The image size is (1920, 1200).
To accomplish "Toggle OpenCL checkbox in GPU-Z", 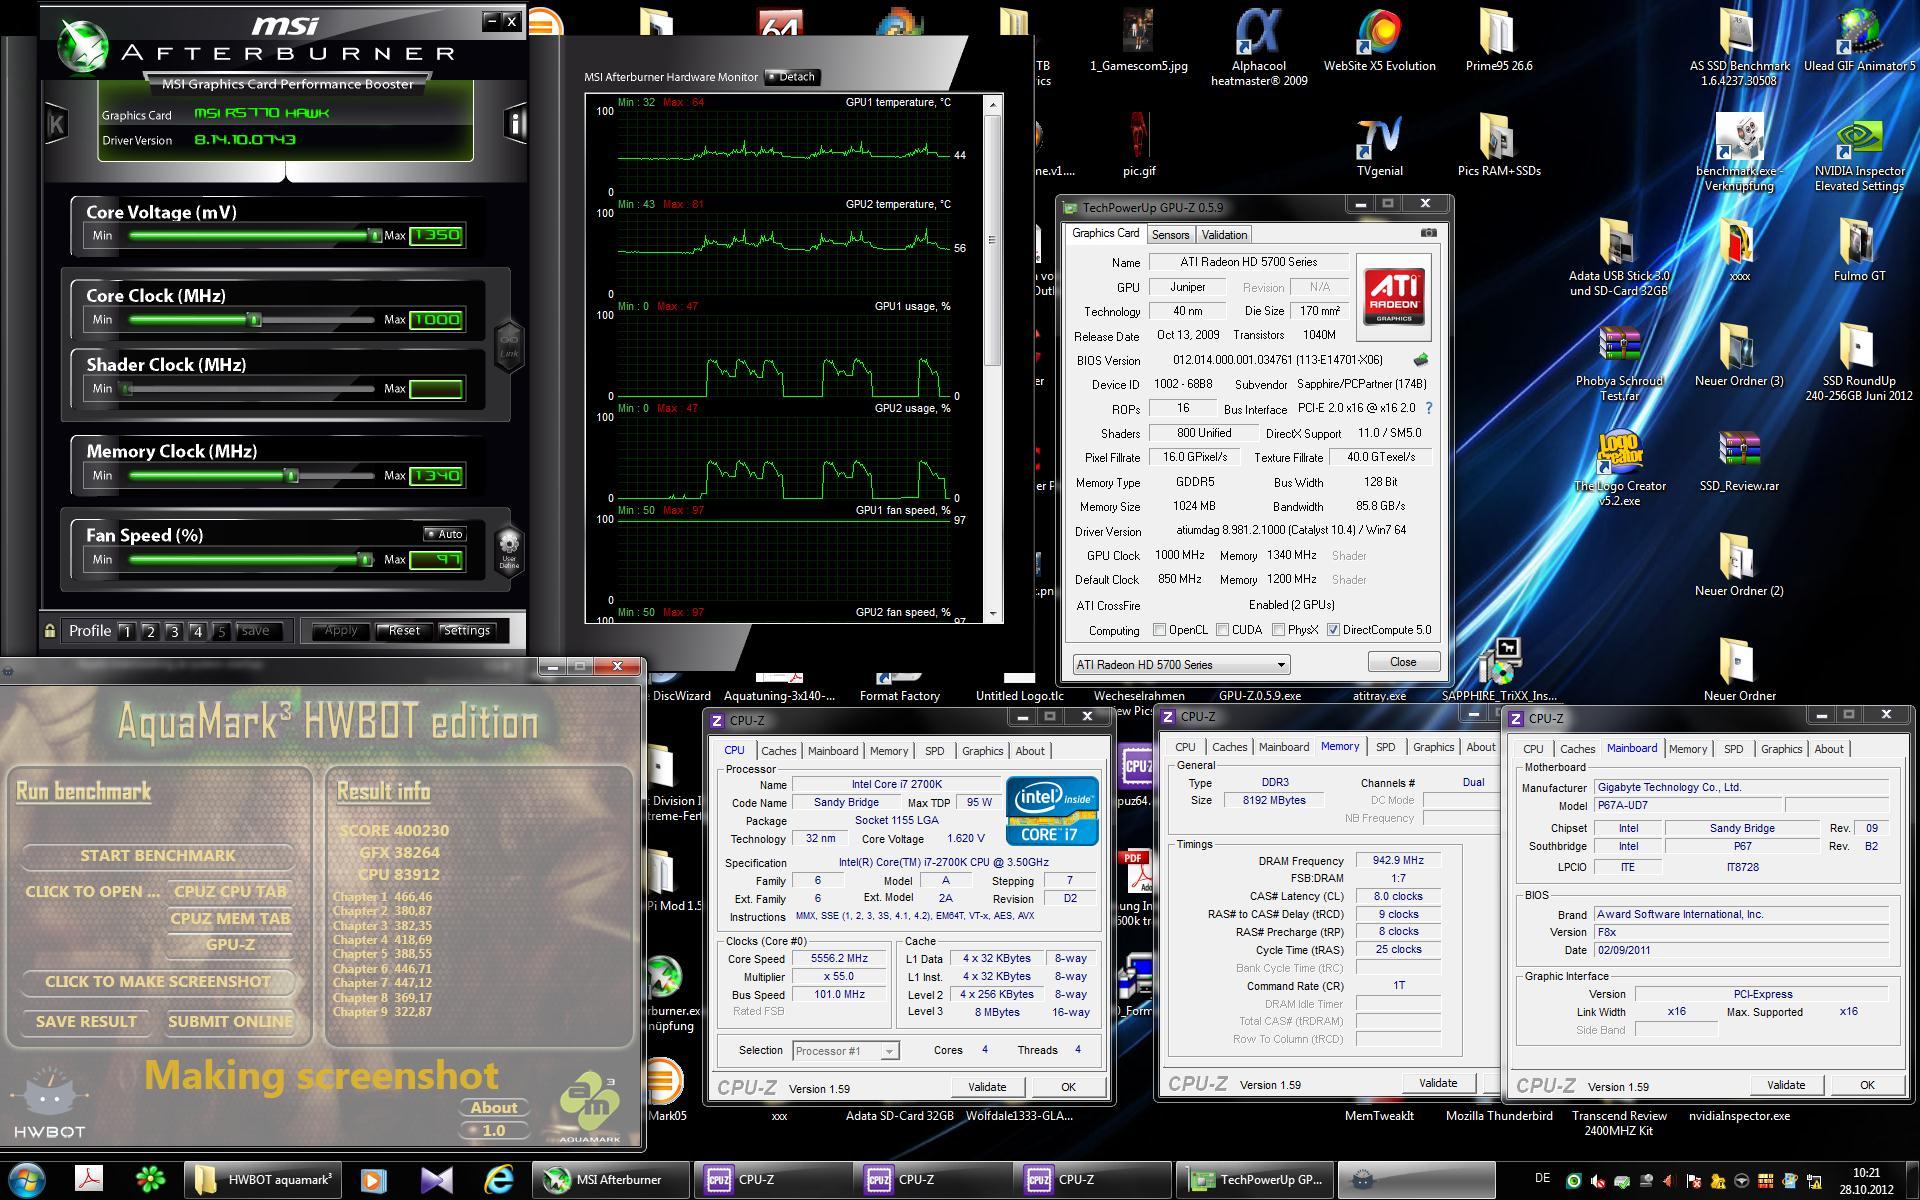I will pyautogui.click(x=1159, y=630).
